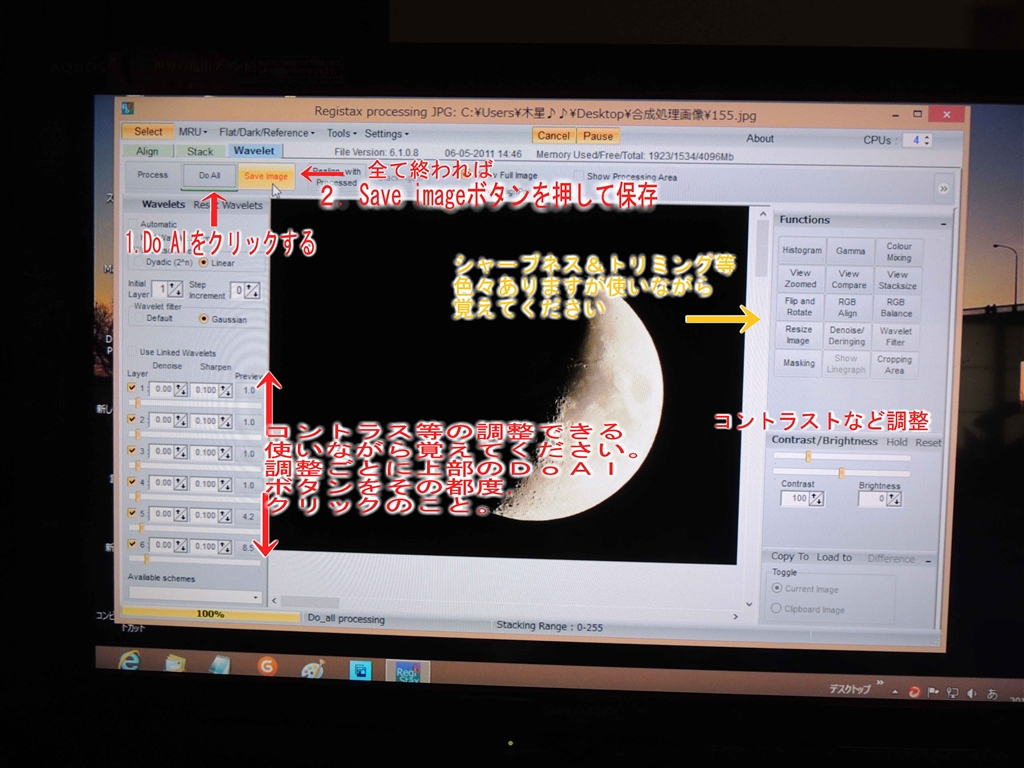Open Colour Mixing function
This screenshot has height=768, width=1024.
coord(899,252)
